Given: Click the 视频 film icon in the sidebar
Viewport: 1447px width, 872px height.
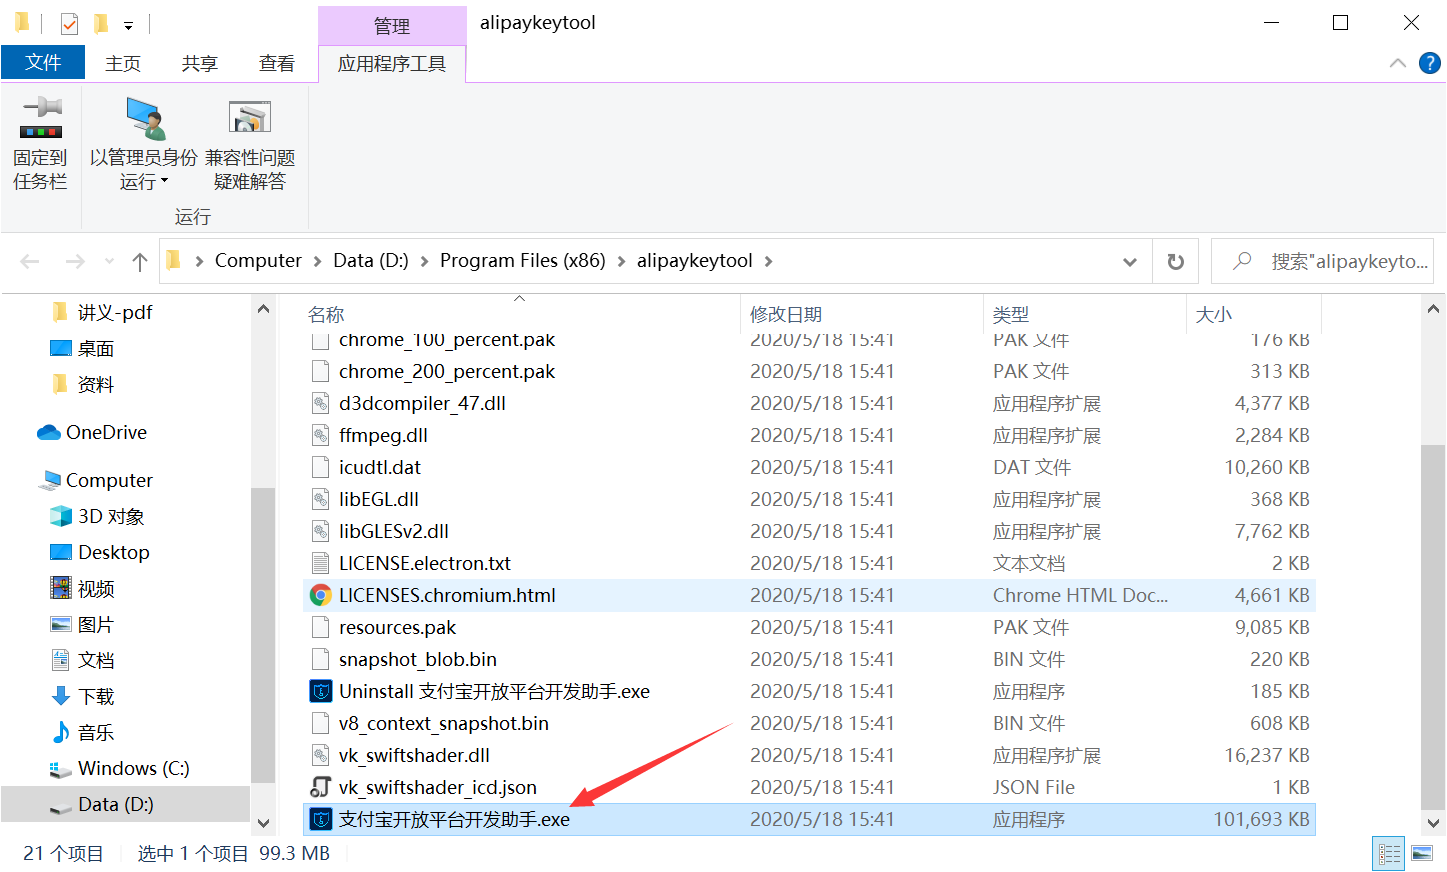Looking at the screenshot, I should 60,589.
